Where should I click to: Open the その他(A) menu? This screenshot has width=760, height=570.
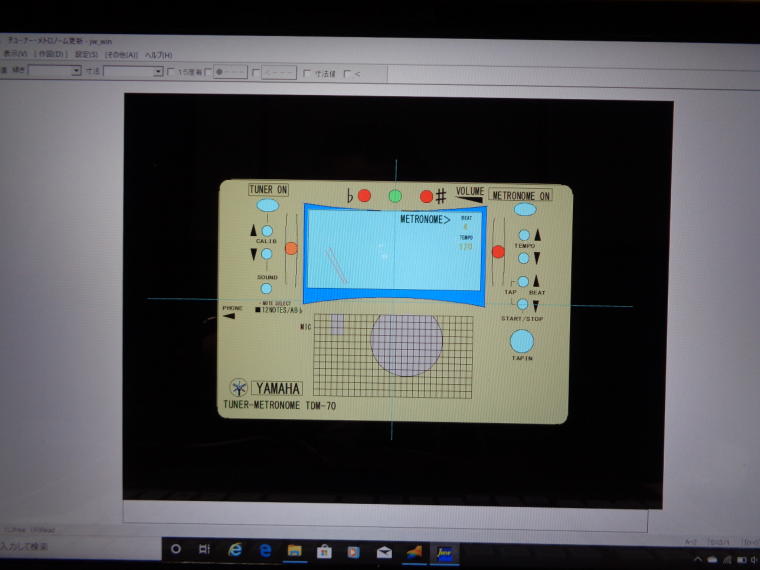click(x=122, y=55)
